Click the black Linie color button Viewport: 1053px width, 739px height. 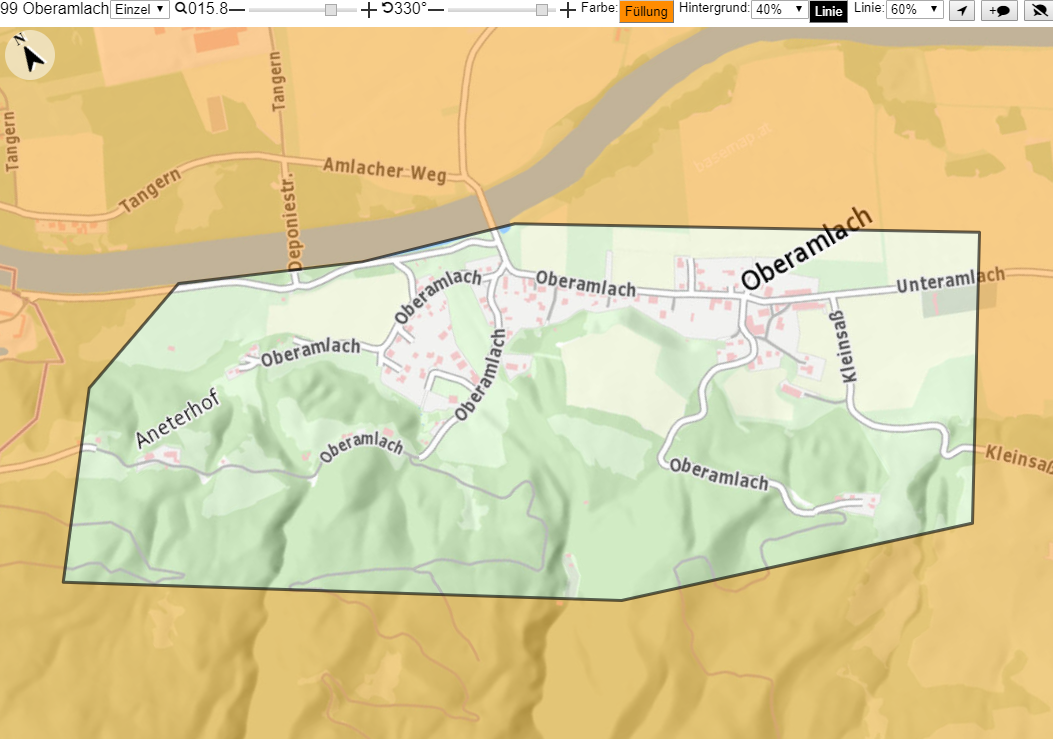tap(828, 11)
